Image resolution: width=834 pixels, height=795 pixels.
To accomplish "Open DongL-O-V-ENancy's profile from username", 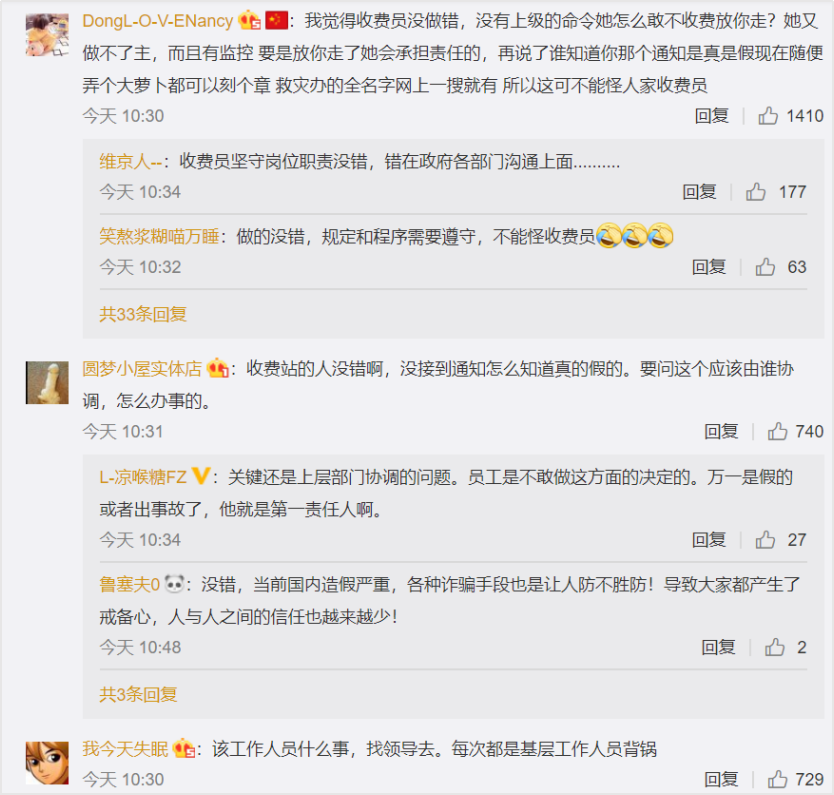I will coord(157,21).
